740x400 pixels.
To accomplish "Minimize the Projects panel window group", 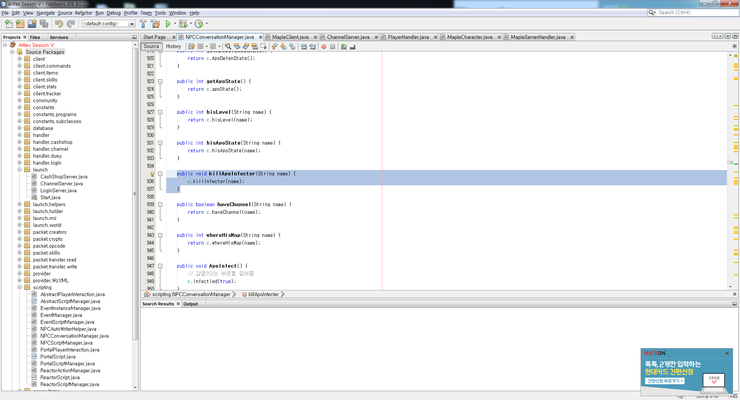I will [x=134, y=37].
